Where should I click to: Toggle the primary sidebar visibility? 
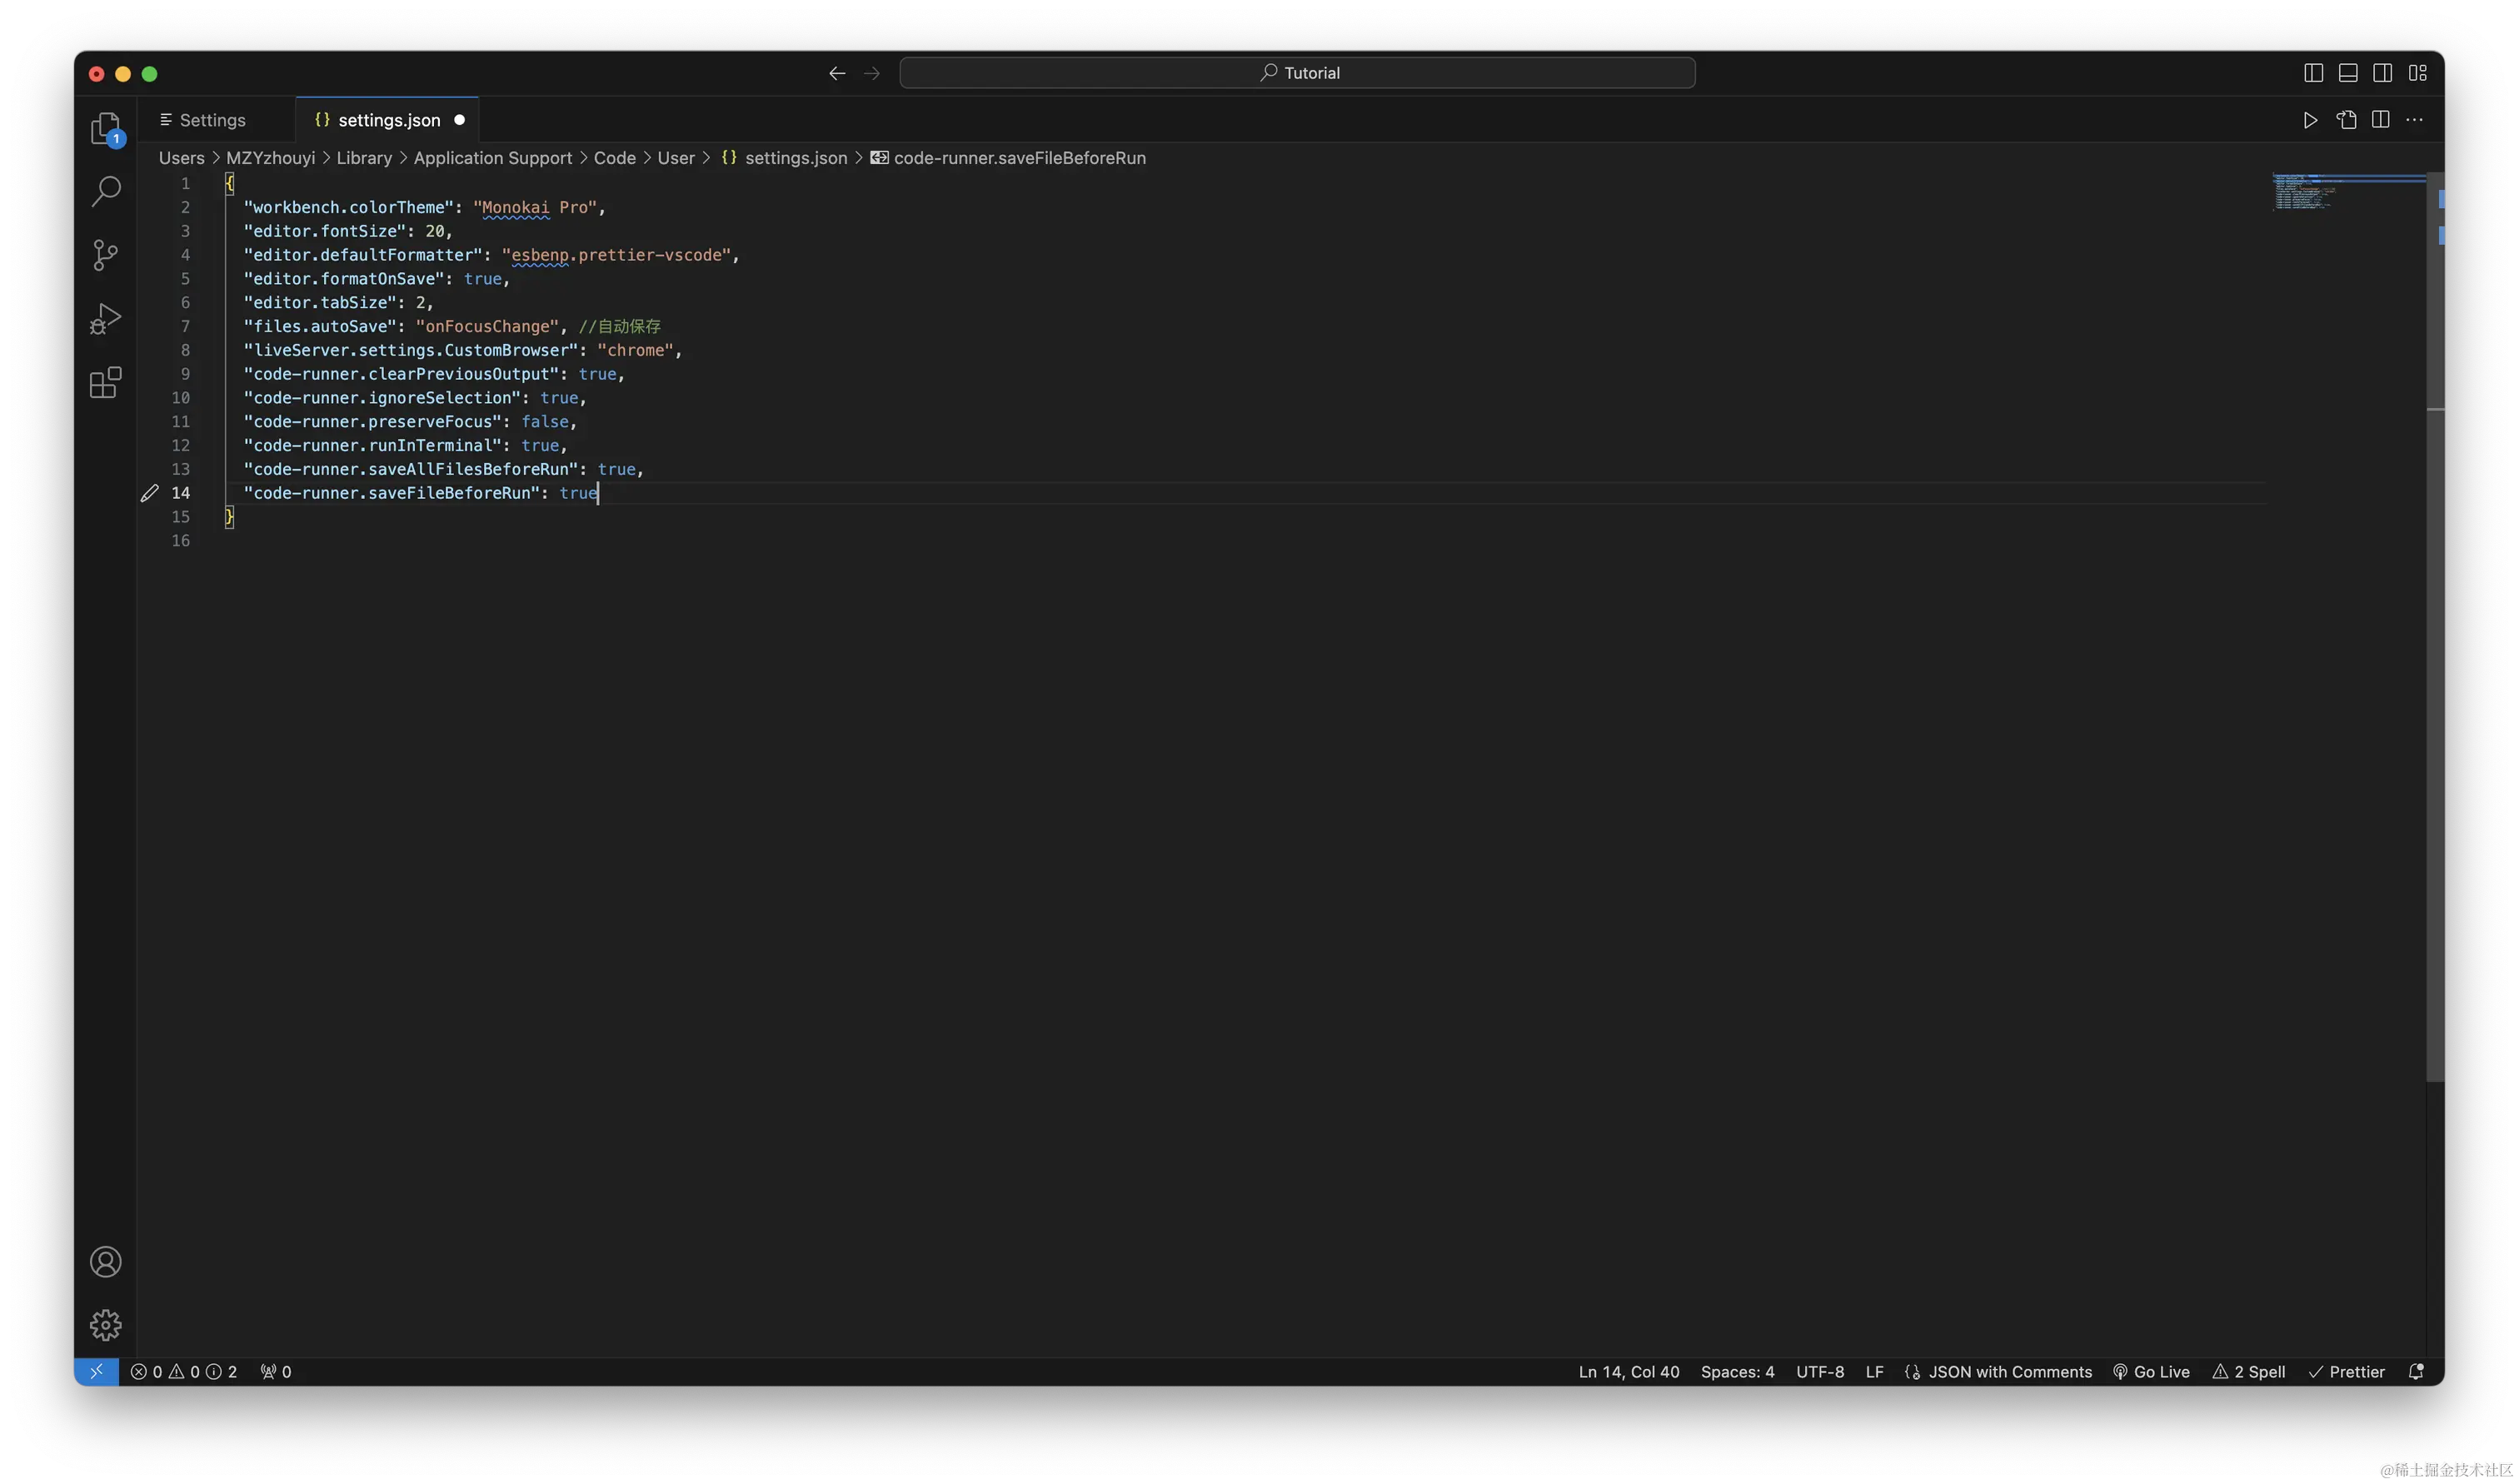[2312, 72]
